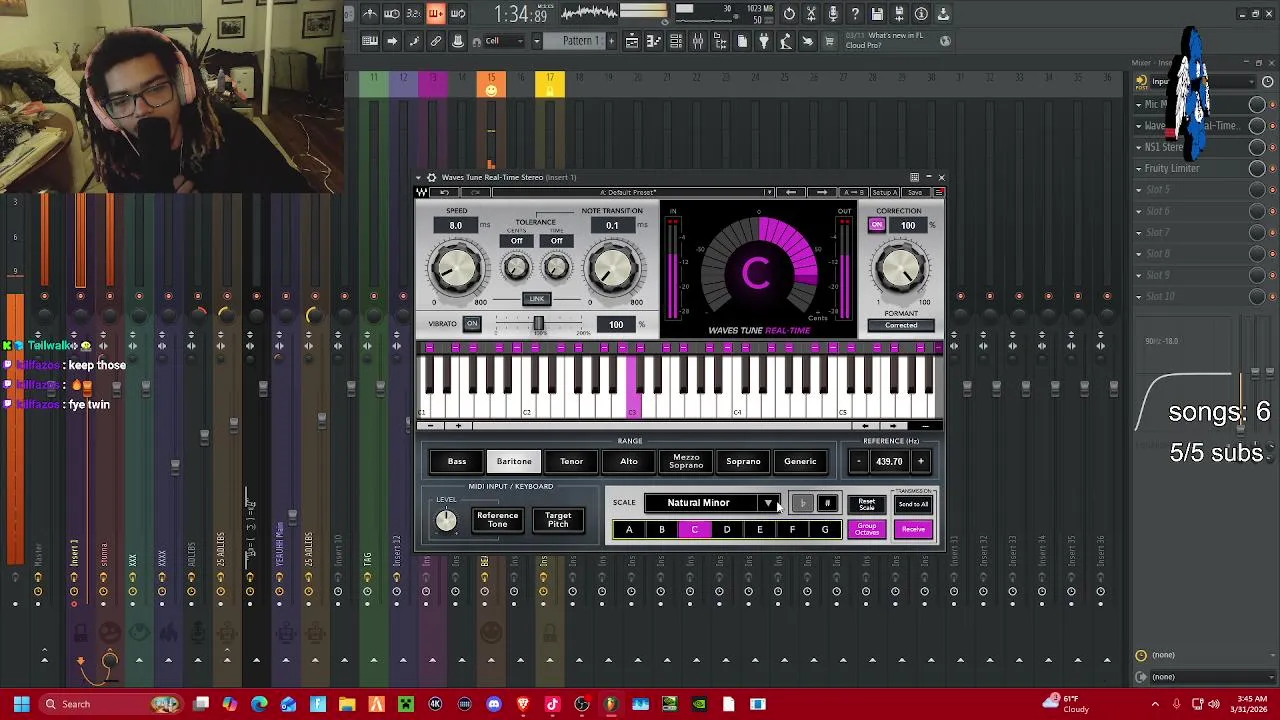Click the MIDI input Level knob

click(x=446, y=520)
